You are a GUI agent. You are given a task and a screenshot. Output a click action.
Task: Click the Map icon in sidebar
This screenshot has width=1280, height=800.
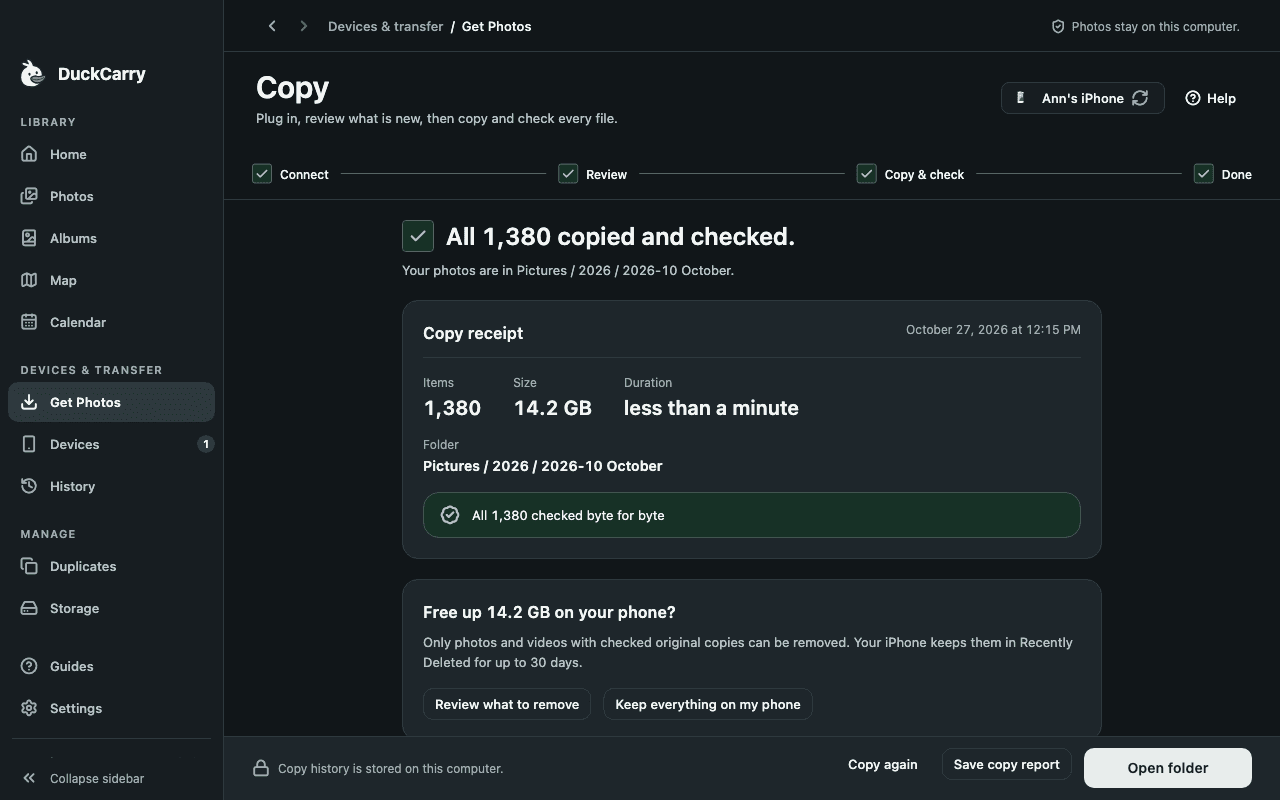tap(29, 280)
